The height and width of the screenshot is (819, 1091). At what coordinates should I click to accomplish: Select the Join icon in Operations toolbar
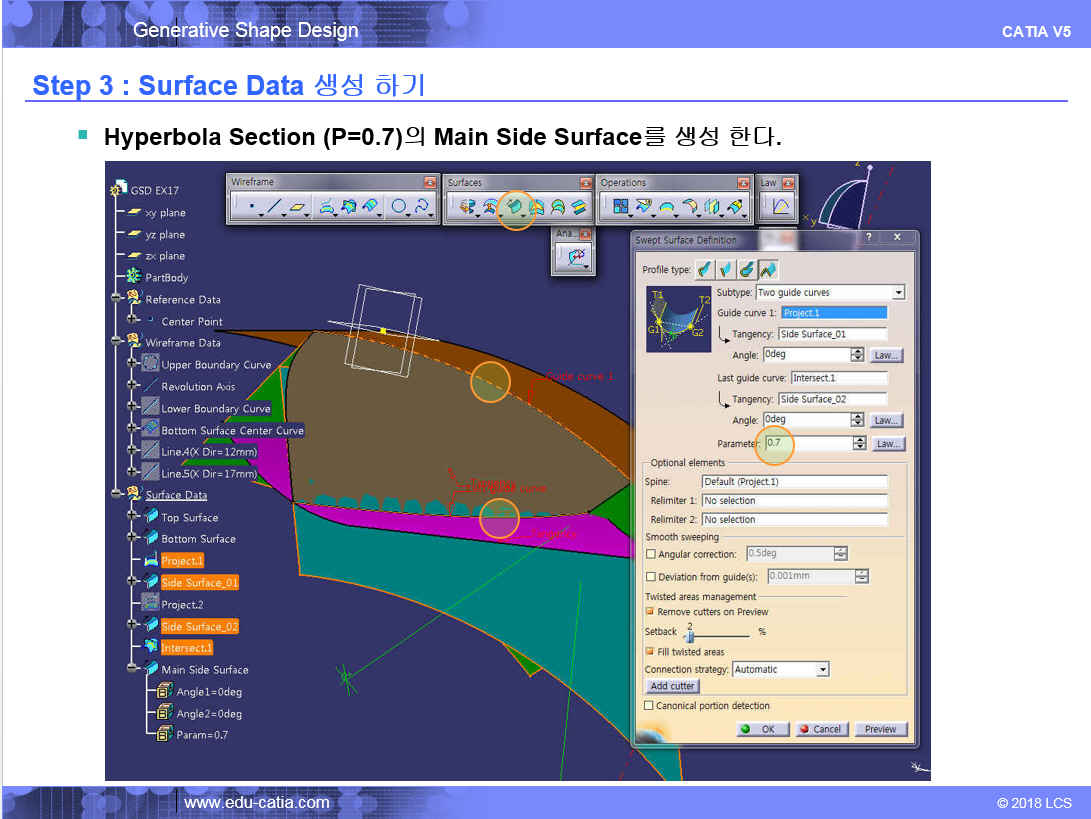point(620,207)
